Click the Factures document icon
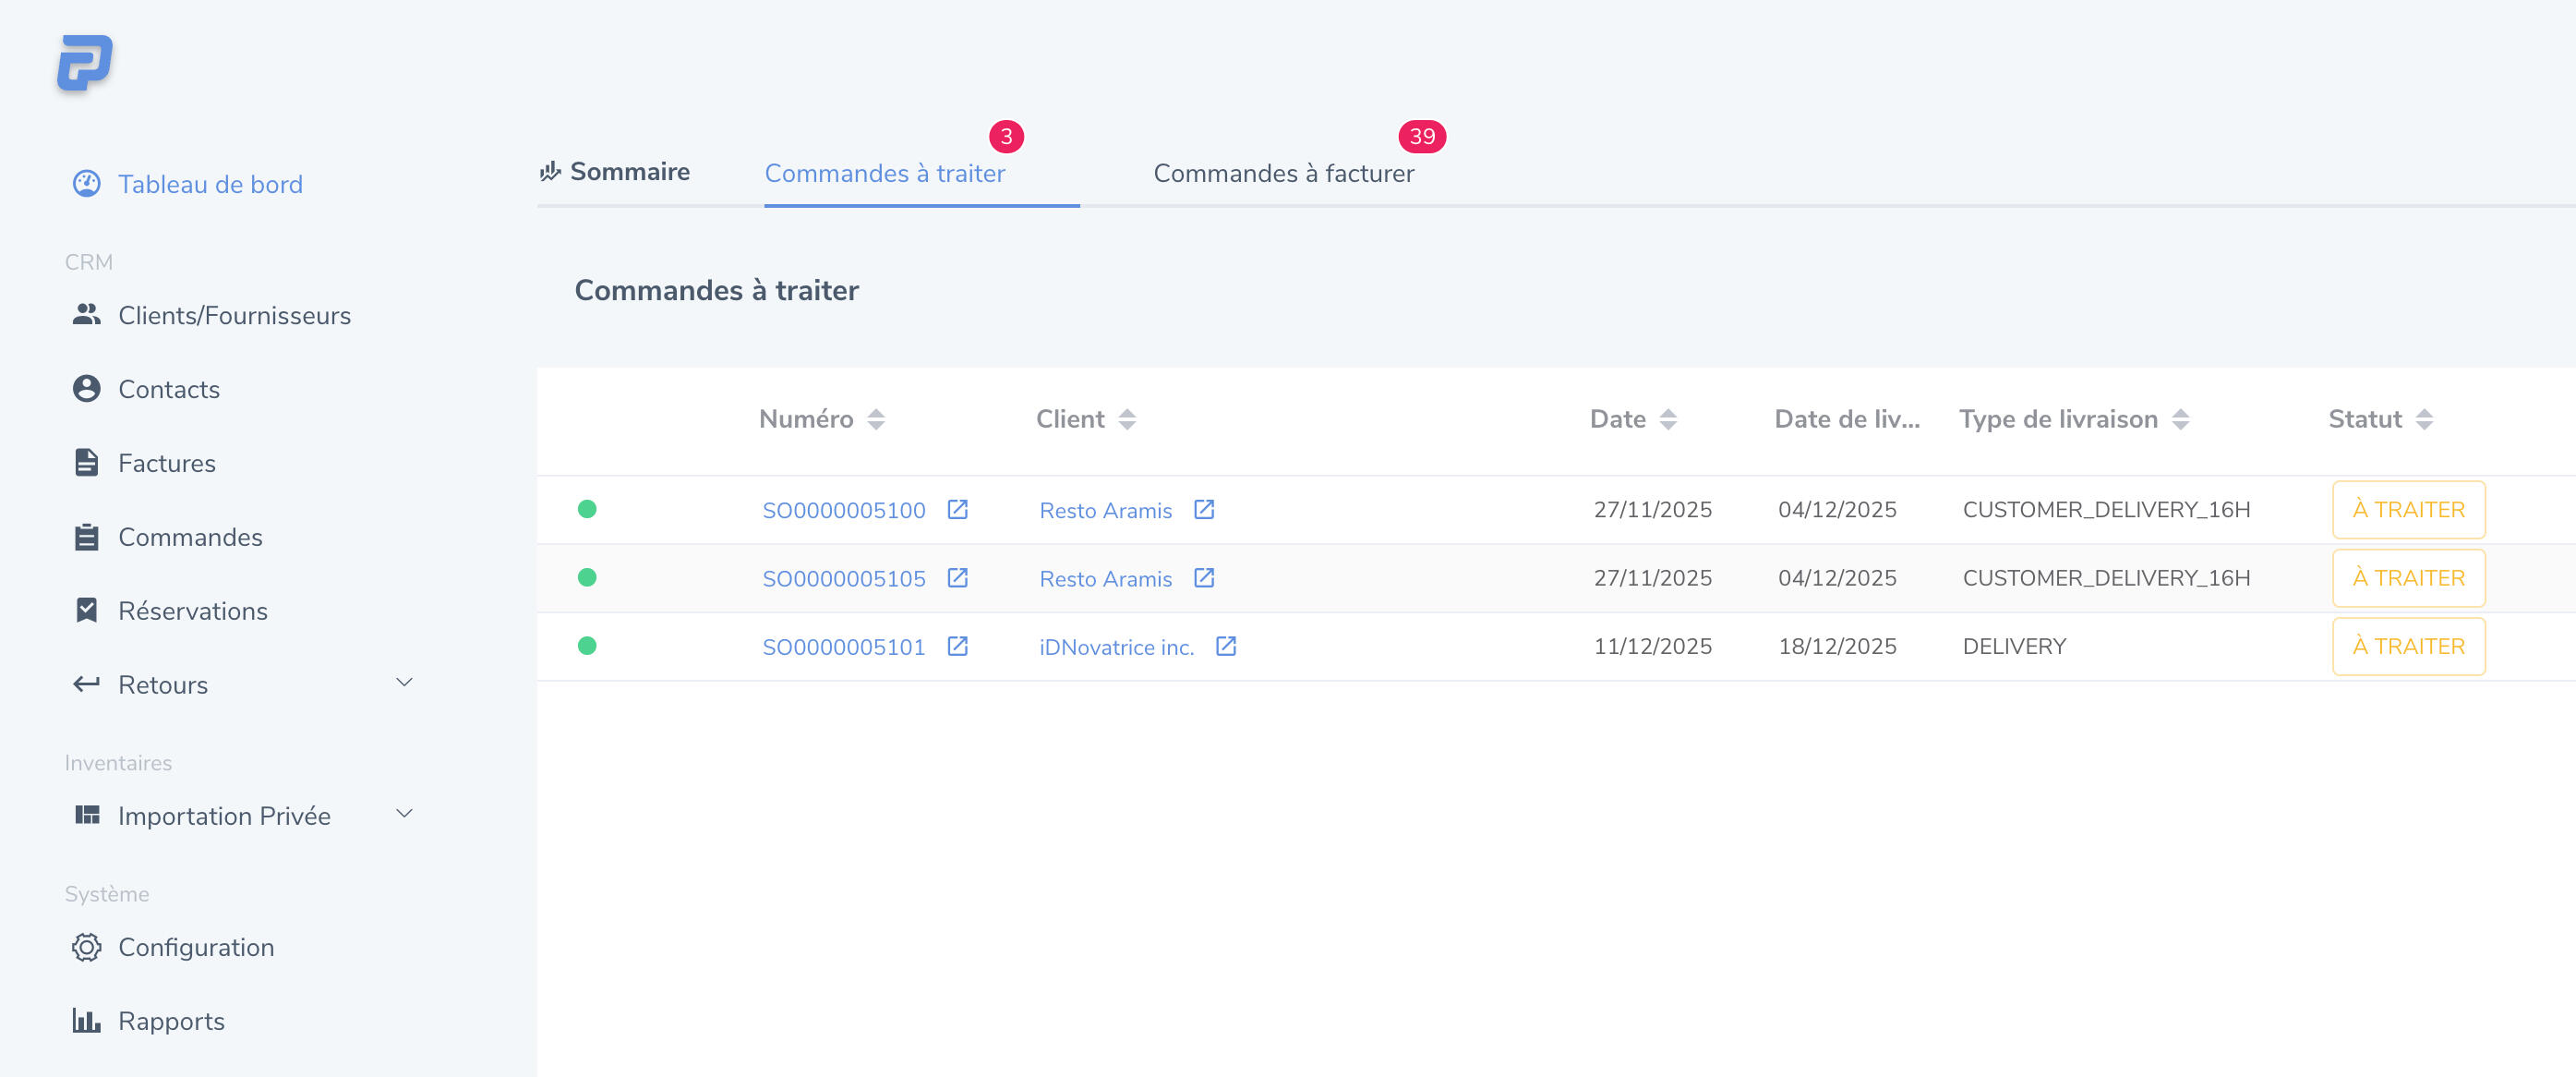This screenshot has height=1077, width=2576. click(x=87, y=463)
